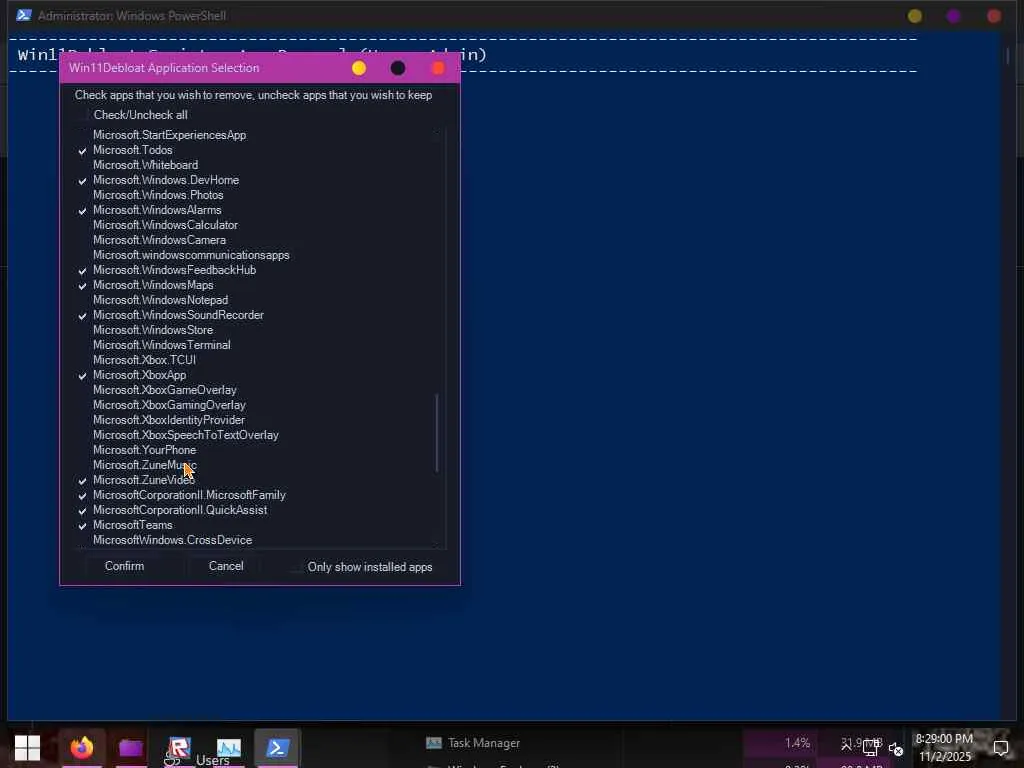Check Microsoft.WindowsNotepad
The image size is (1024, 768).
(x=82, y=301)
